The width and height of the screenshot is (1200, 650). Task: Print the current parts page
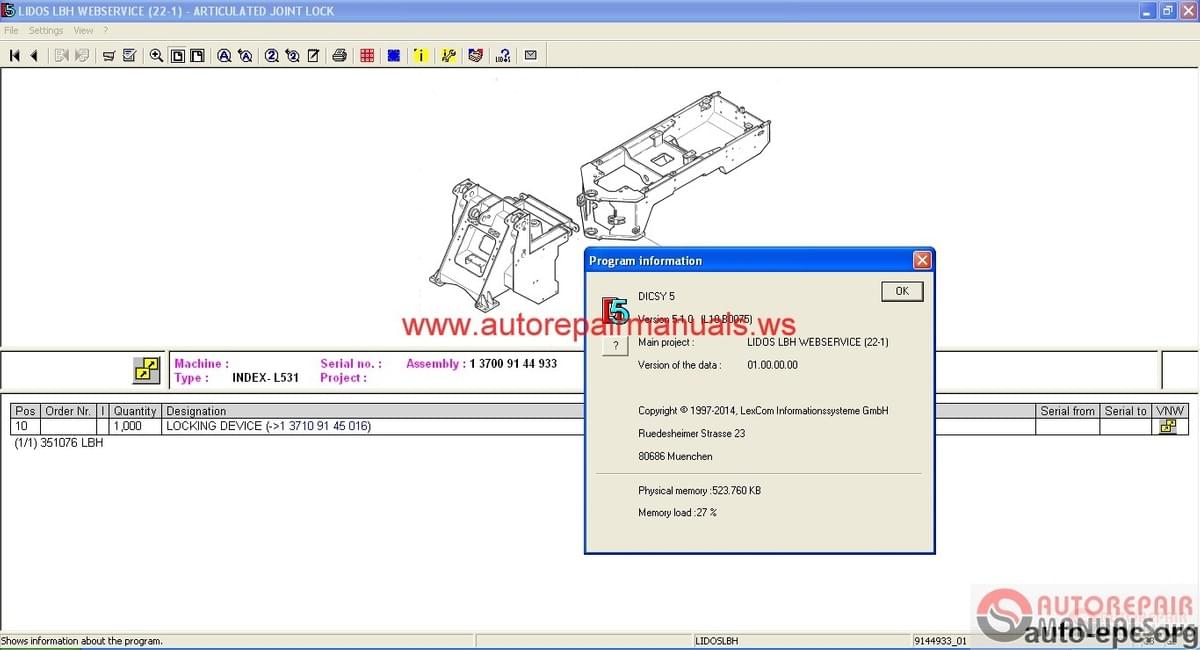click(340, 56)
